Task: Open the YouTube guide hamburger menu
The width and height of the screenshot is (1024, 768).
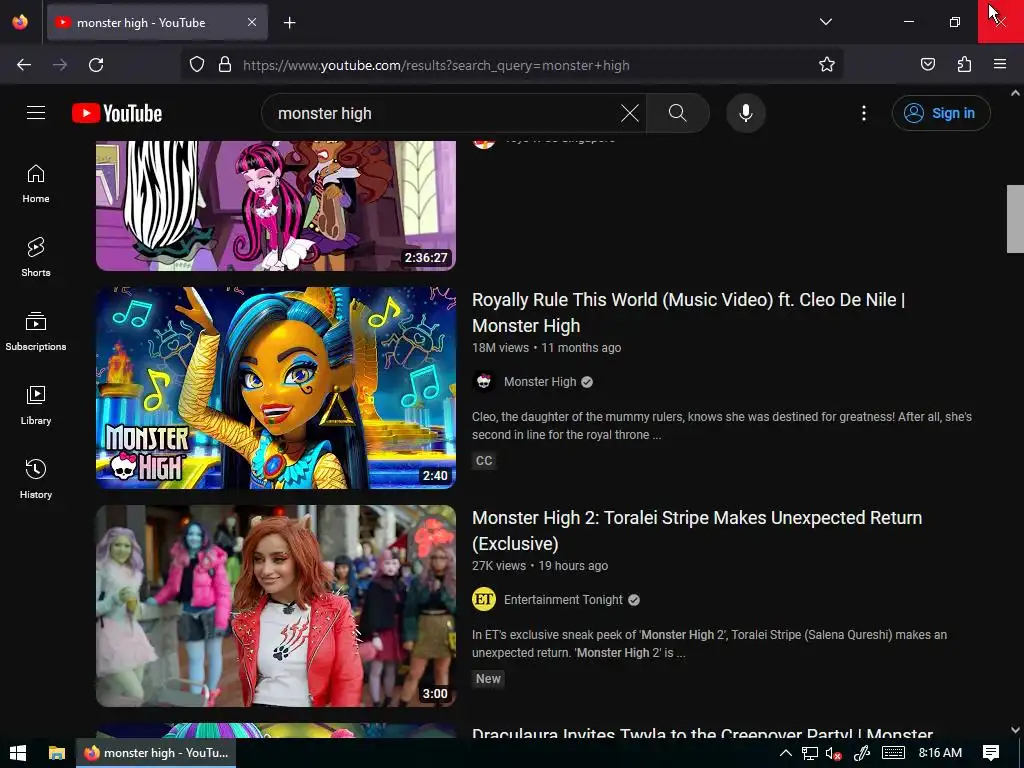Action: pos(36,113)
